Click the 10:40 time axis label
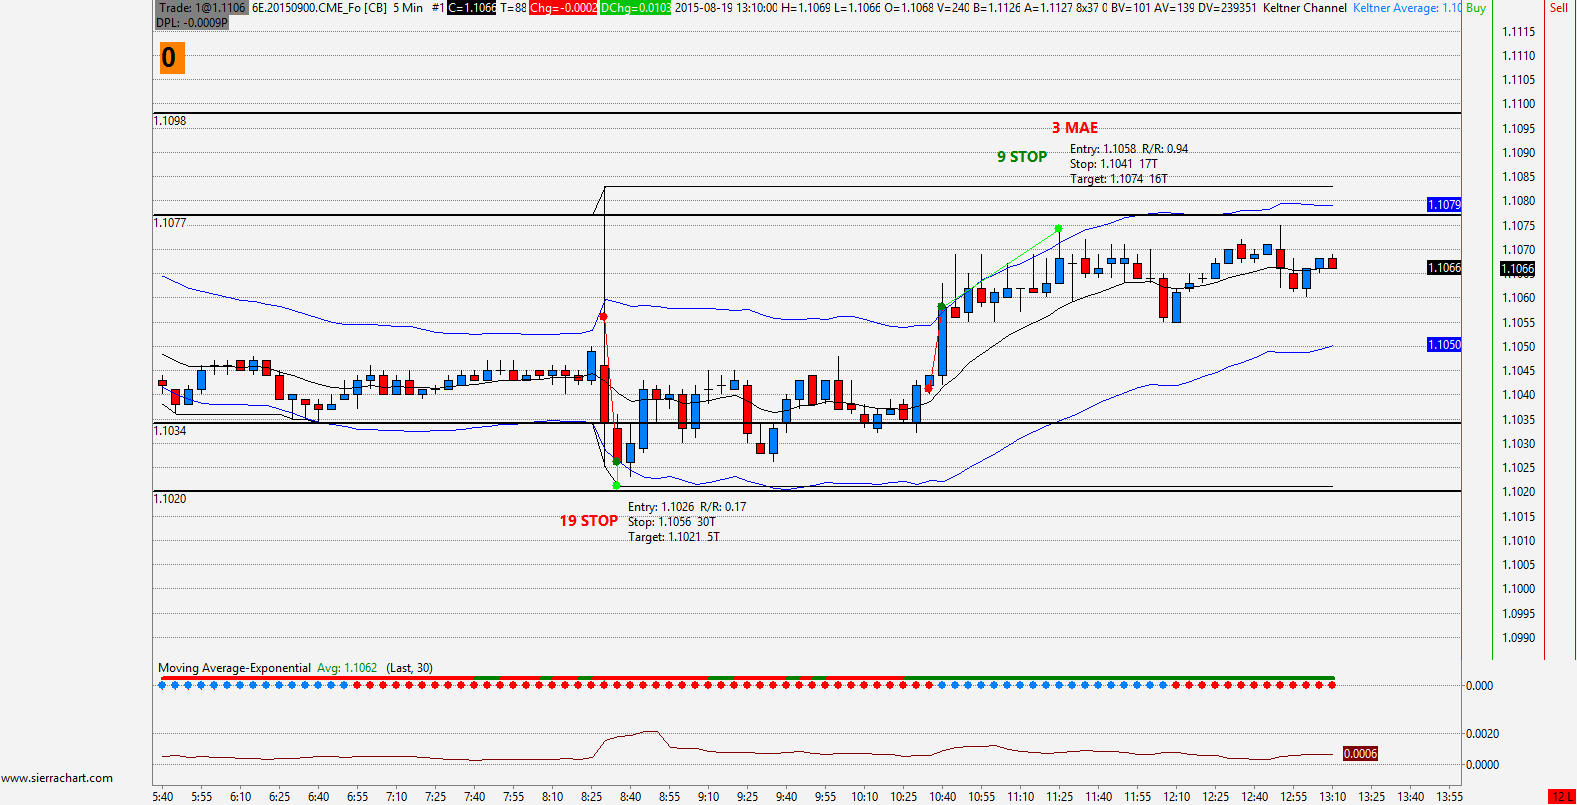Image resolution: width=1577 pixels, height=805 pixels. tap(943, 797)
